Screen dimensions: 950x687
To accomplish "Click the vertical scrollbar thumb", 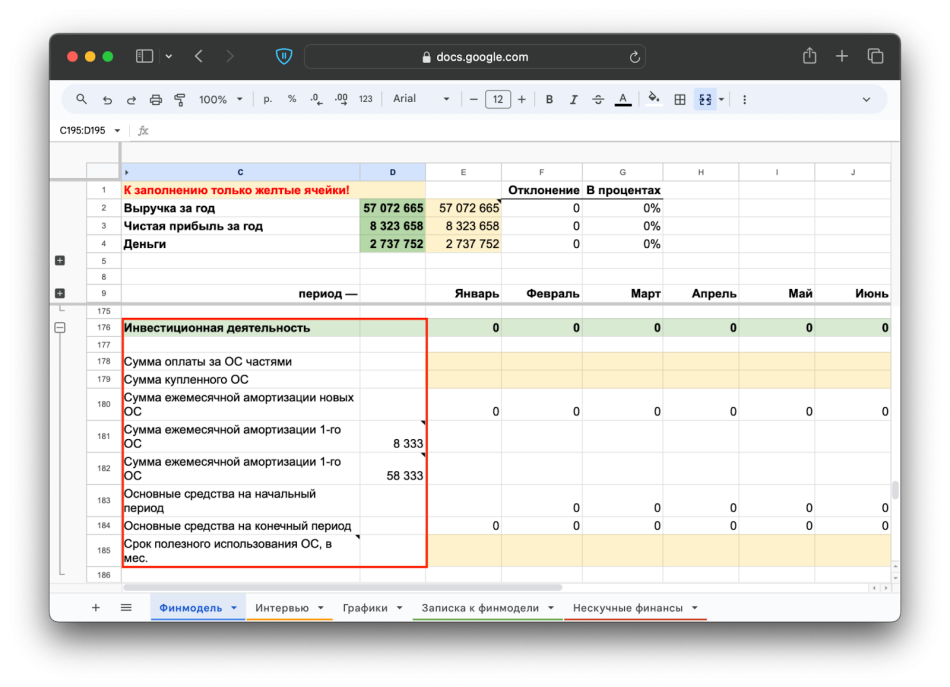I will pyautogui.click(x=895, y=490).
